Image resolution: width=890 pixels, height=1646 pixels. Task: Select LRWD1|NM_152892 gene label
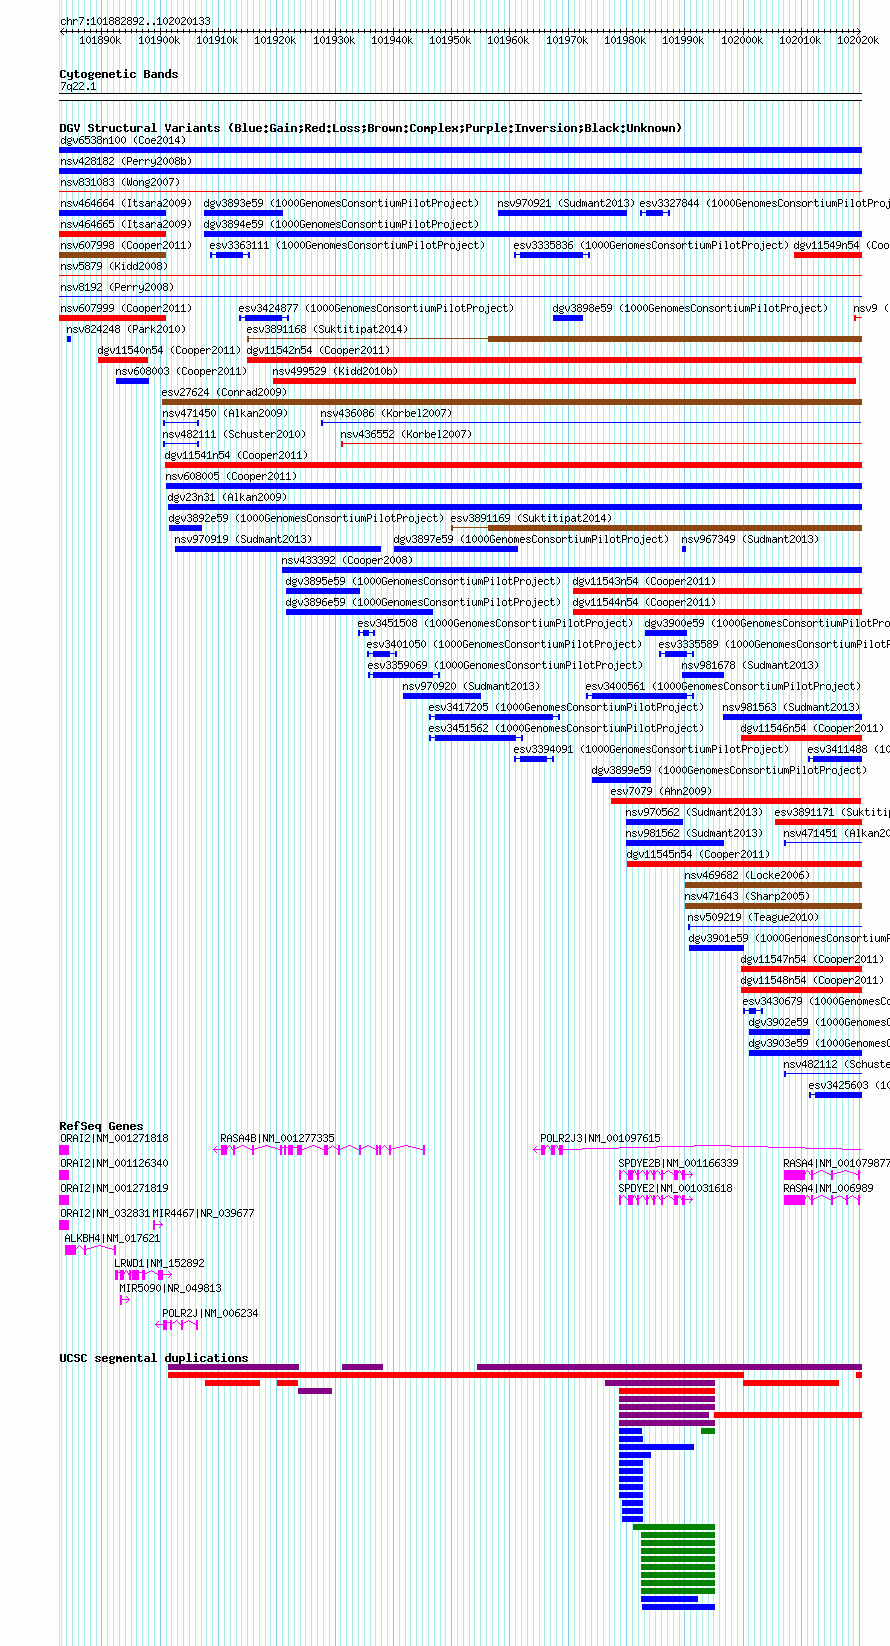click(159, 1263)
